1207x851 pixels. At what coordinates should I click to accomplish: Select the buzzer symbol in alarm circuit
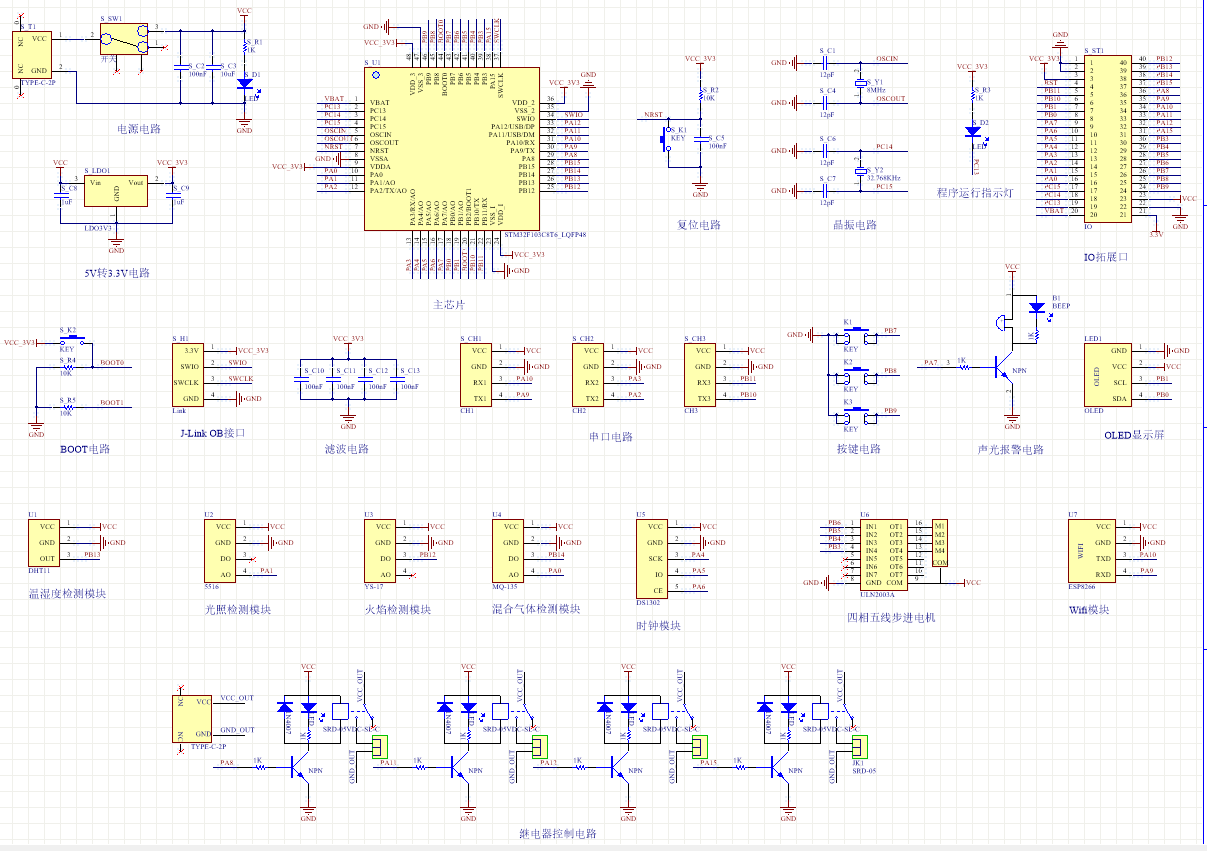point(999,323)
